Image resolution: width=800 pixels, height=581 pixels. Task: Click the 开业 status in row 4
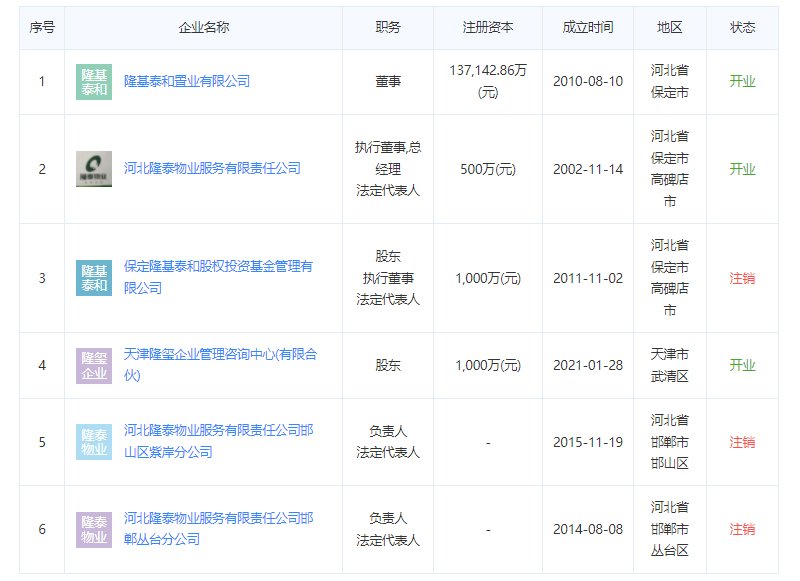point(742,366)
